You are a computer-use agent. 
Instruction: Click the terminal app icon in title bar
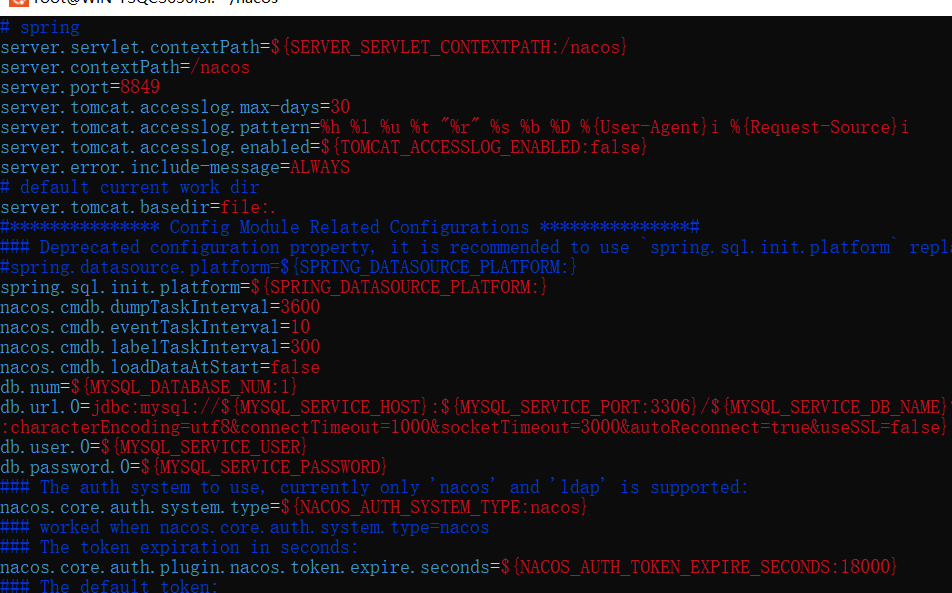12,3
